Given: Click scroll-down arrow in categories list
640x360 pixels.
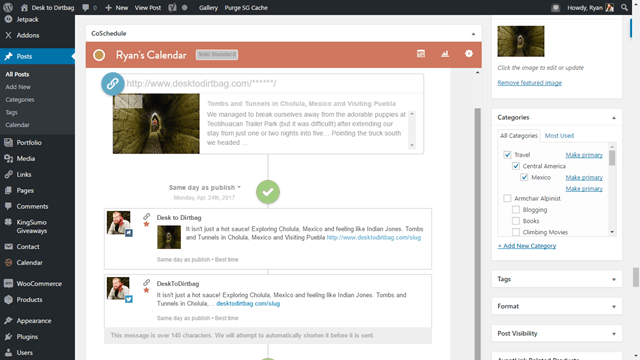Looking at the screenshot, I should pos(612,232).
